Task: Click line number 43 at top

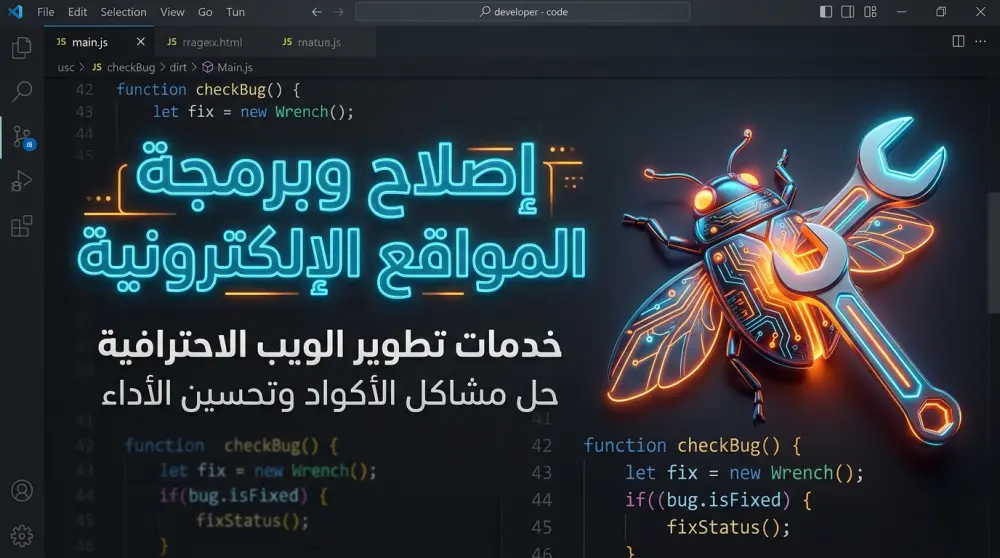Action: point(84,112)
